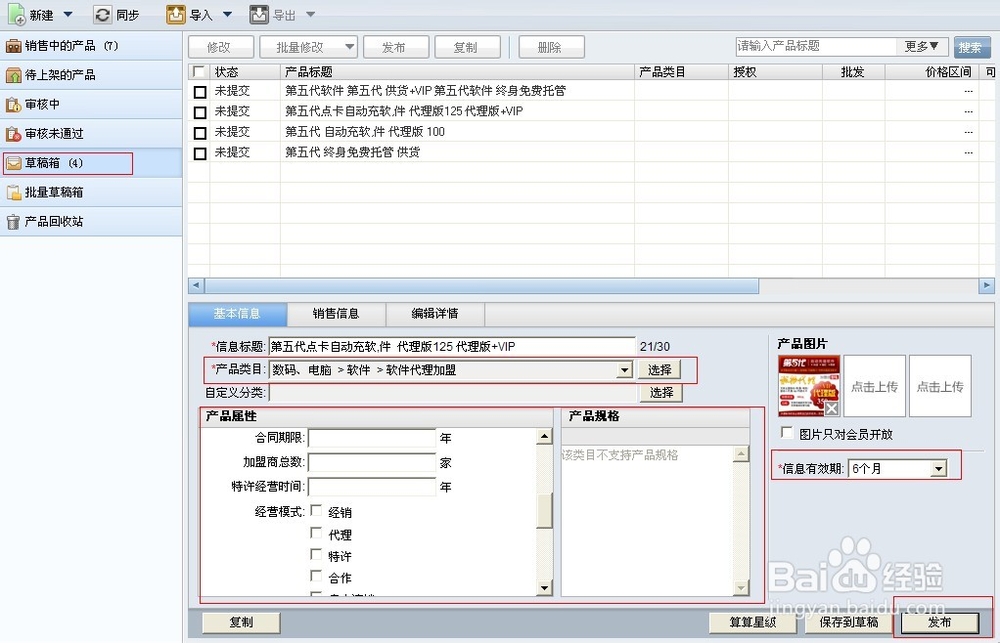Image resolution: width=1000 pixels, height=643 pixels.
Task: Click the 审核中 sidebar icon
Action: tap(13, 105)
